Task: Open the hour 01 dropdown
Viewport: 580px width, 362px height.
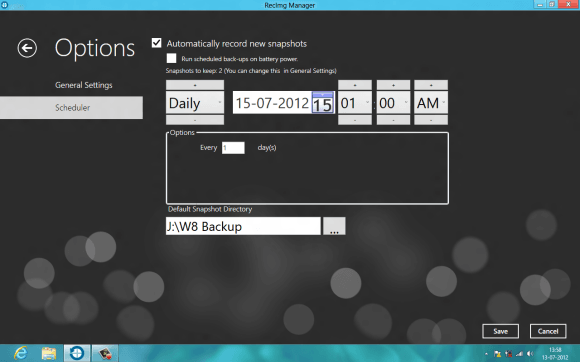Action: click(x=355, y=103)
